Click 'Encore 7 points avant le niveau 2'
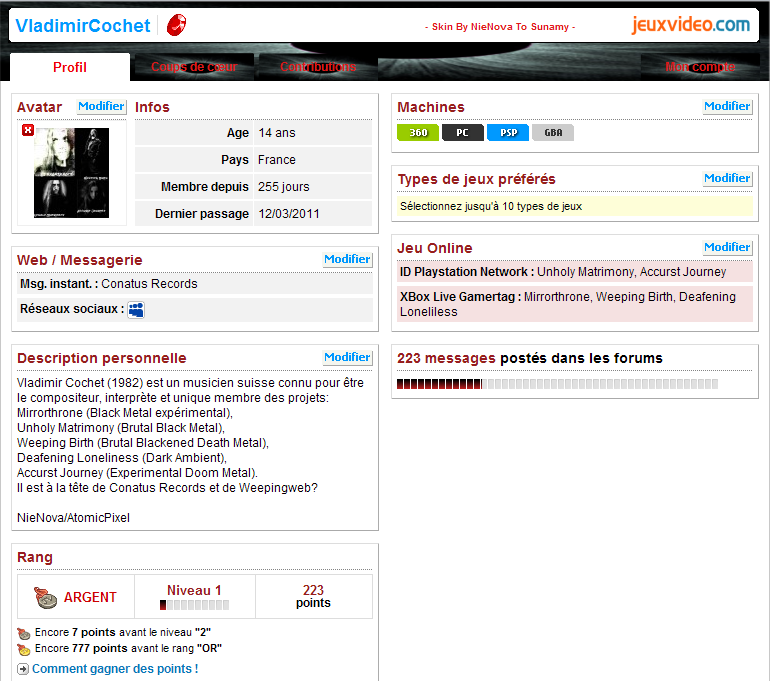770x693 pixels. point(123,632)
